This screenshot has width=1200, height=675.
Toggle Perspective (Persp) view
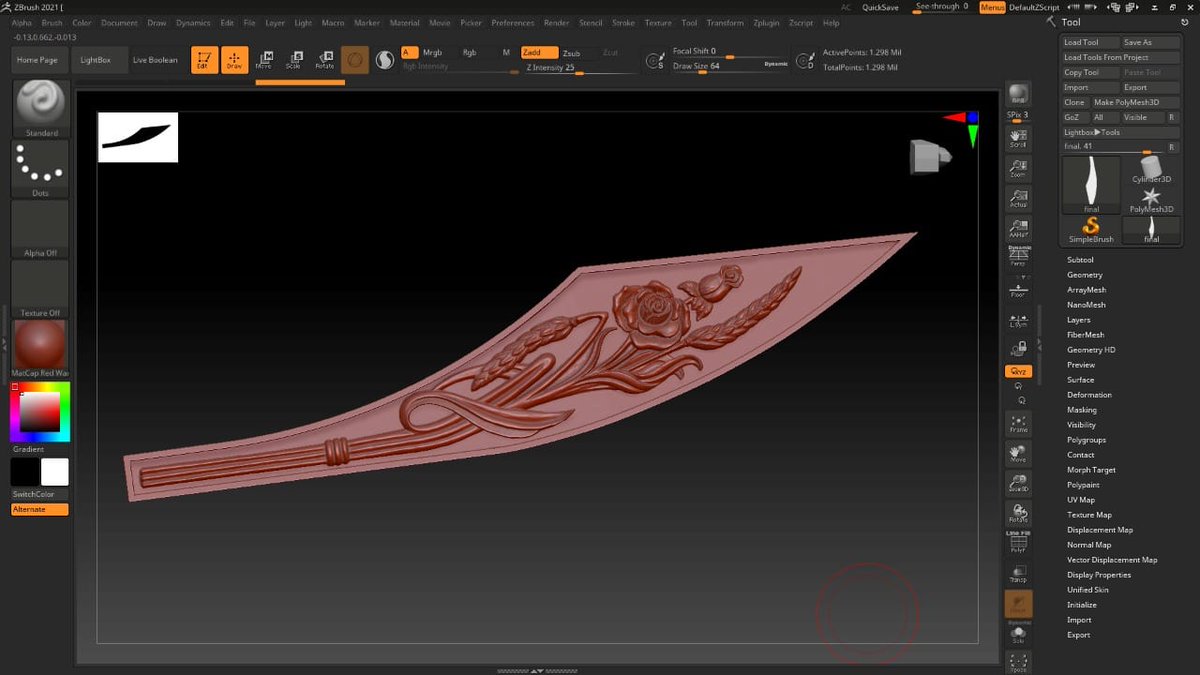(x=1018, y=257)
